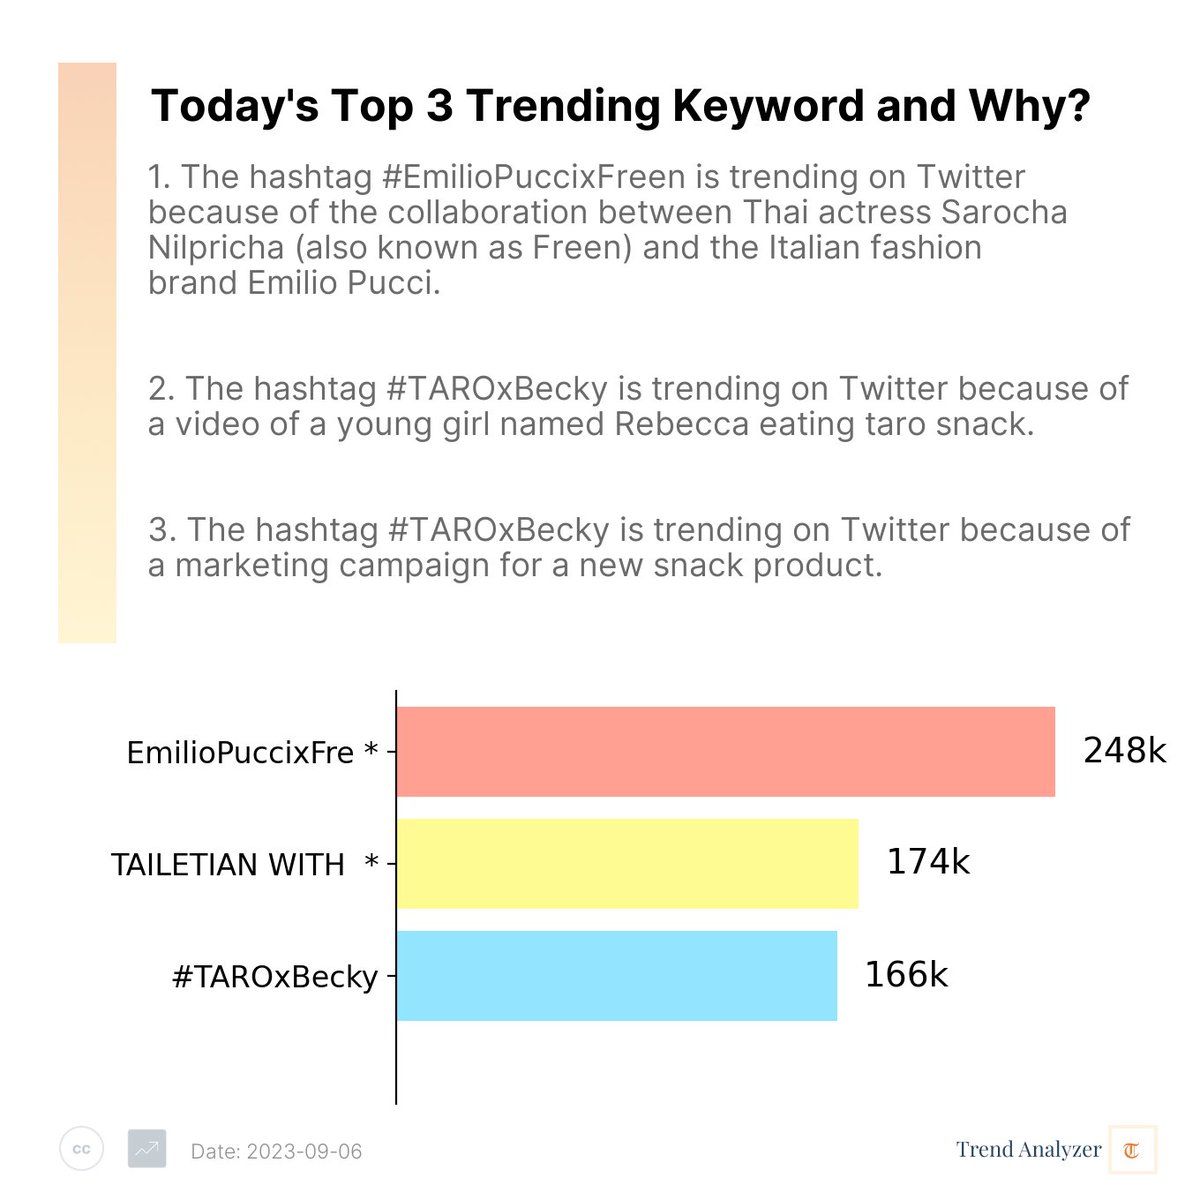This screenshot has width=1200, height=1200.
Task: Click the third paragraph about marketing campaign
Action: coord(639,547)
